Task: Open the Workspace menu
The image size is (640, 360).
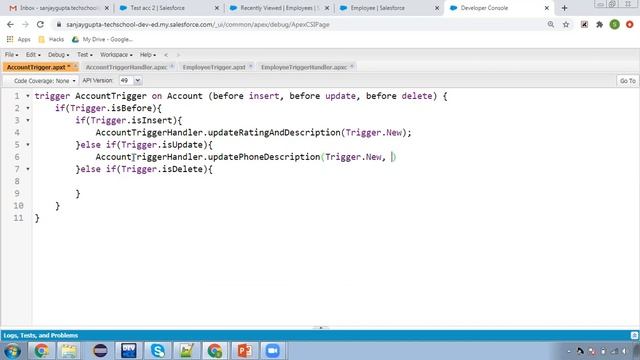Action: 116,55
